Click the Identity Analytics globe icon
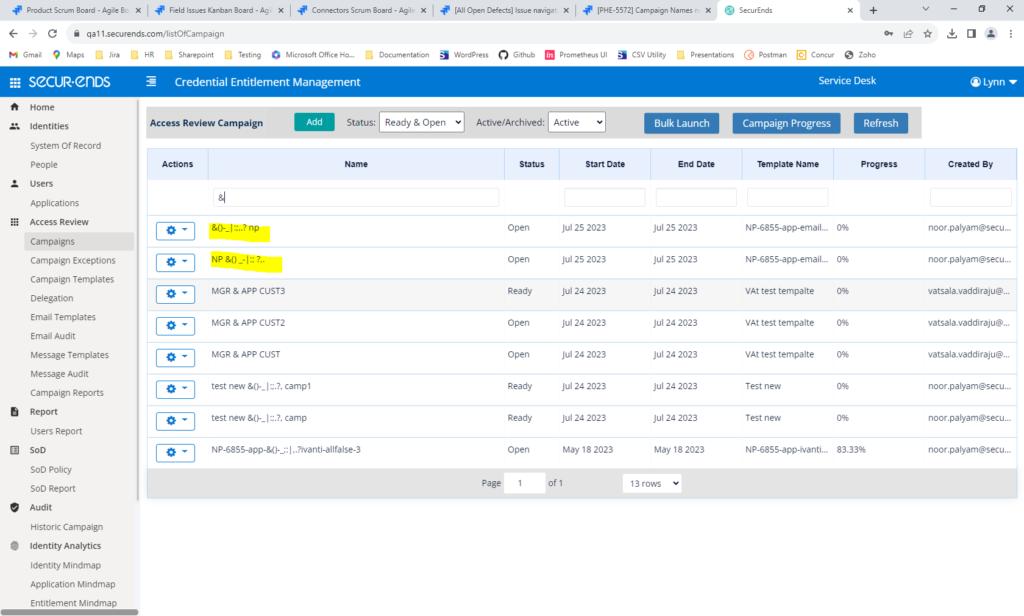Screen dimensions: 1024x616 coord(14,546)
